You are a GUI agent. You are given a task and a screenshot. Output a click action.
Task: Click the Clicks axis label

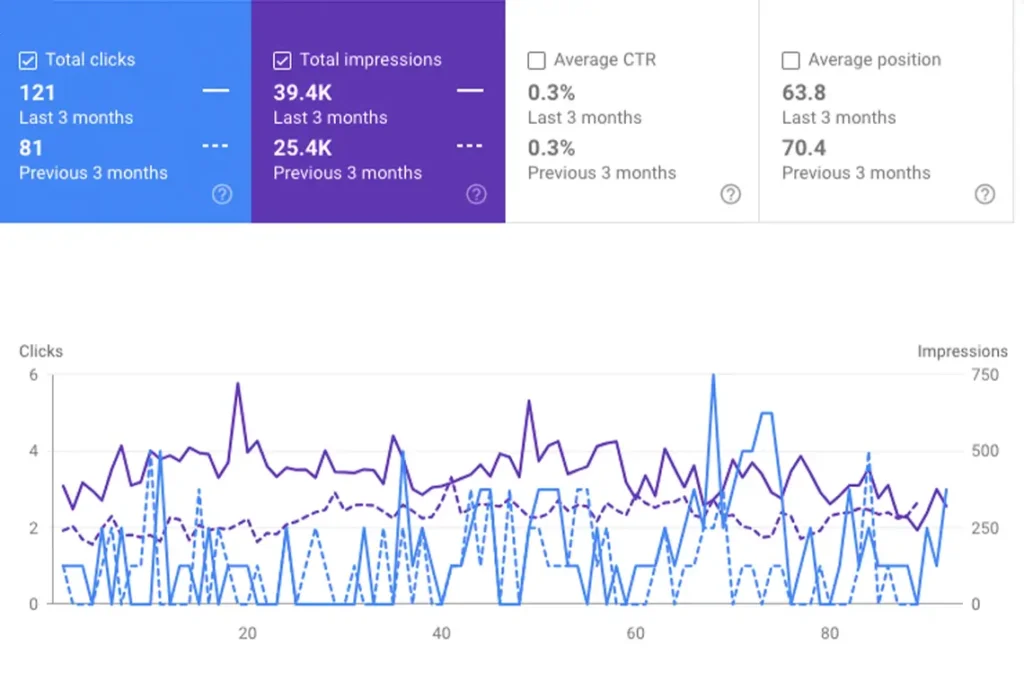click(x=40, y=351)
